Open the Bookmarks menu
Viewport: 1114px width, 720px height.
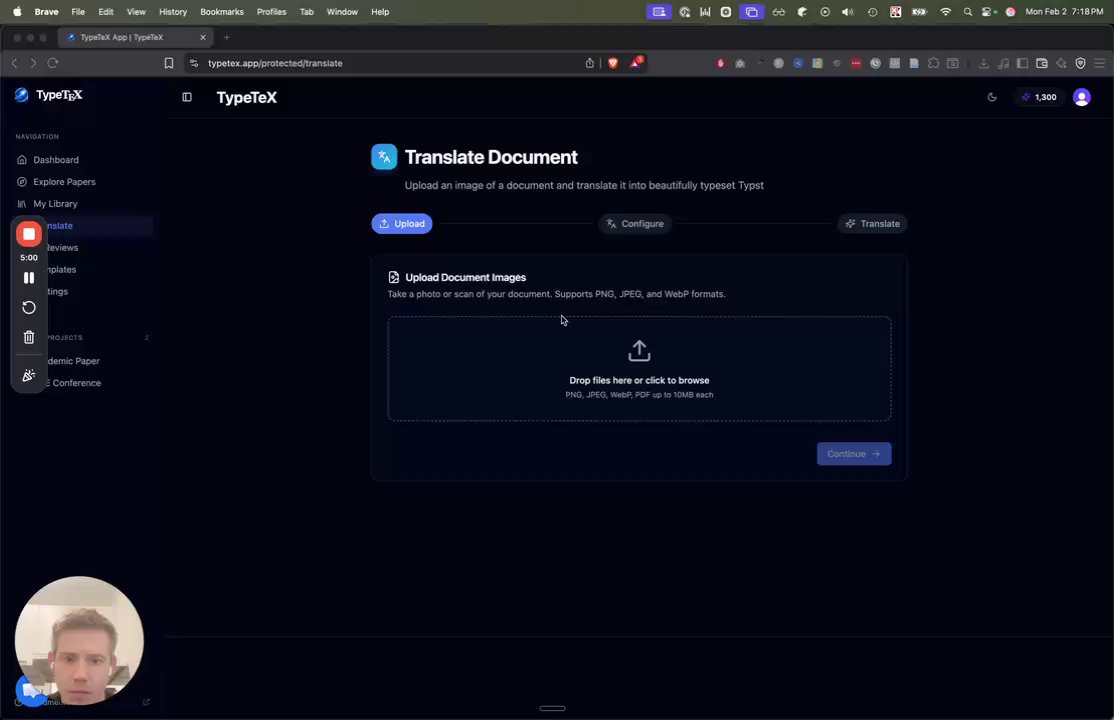[222, 12]
